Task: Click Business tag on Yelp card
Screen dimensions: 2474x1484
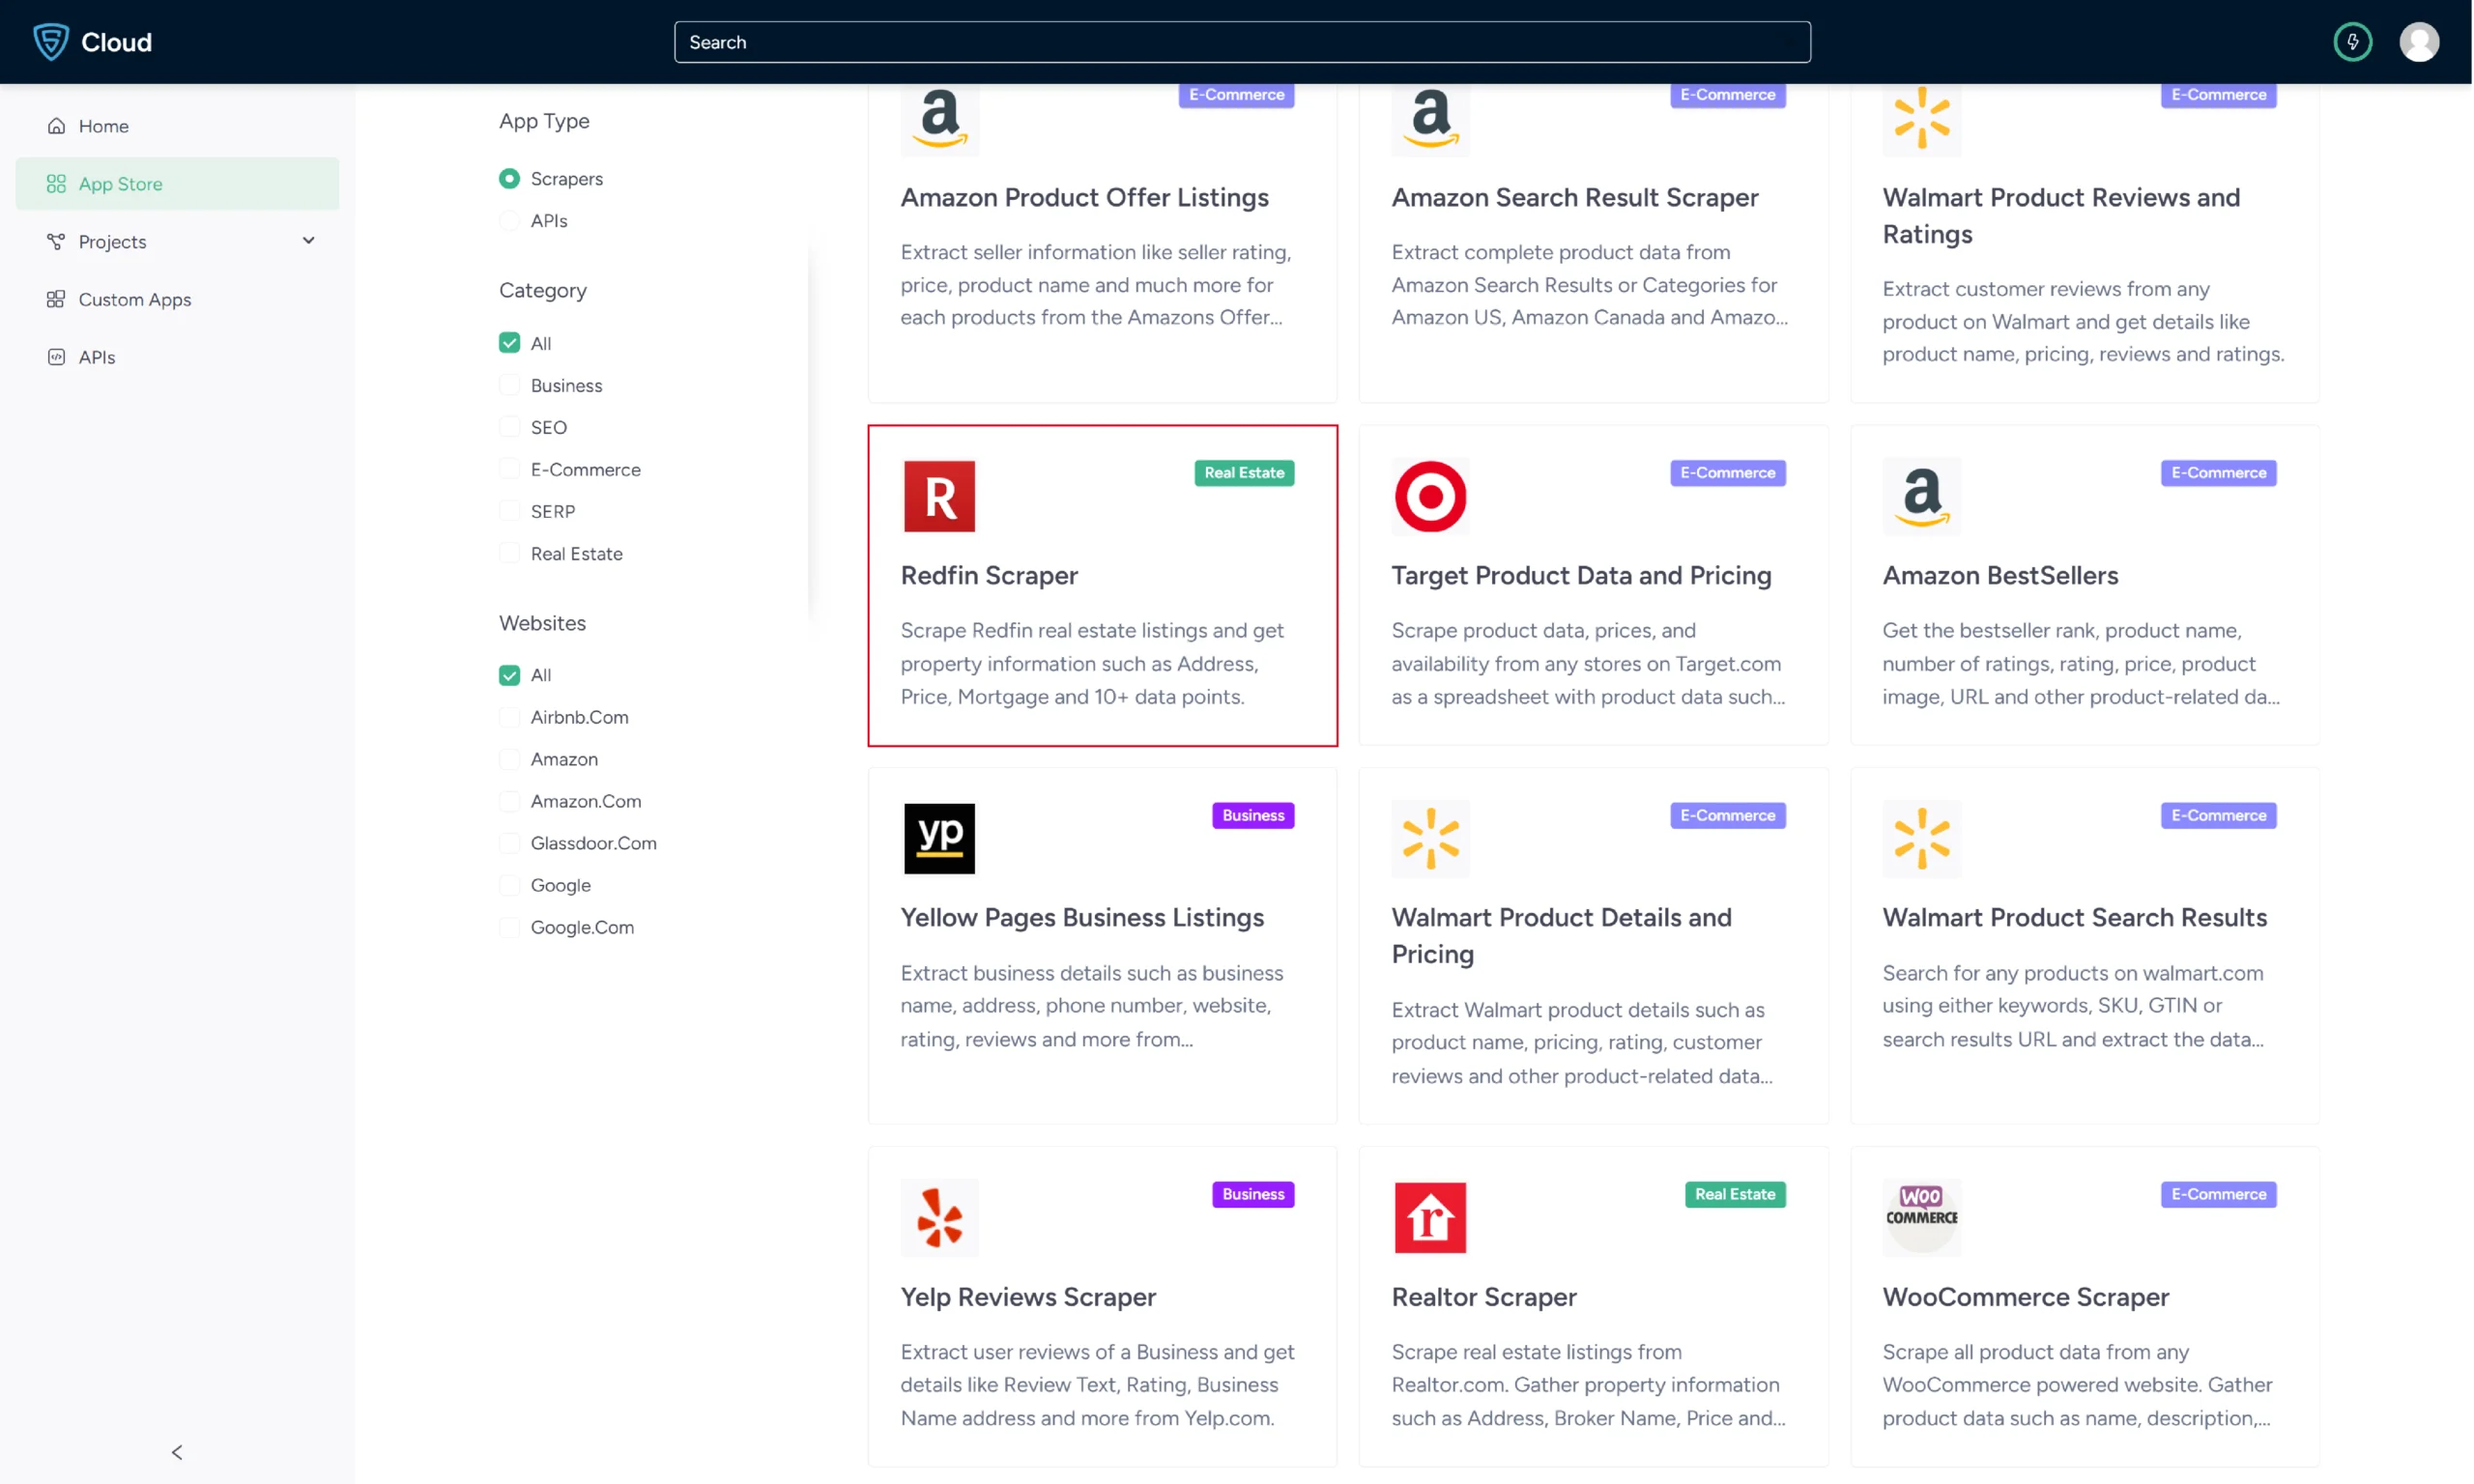Action: [1253, 1194]
